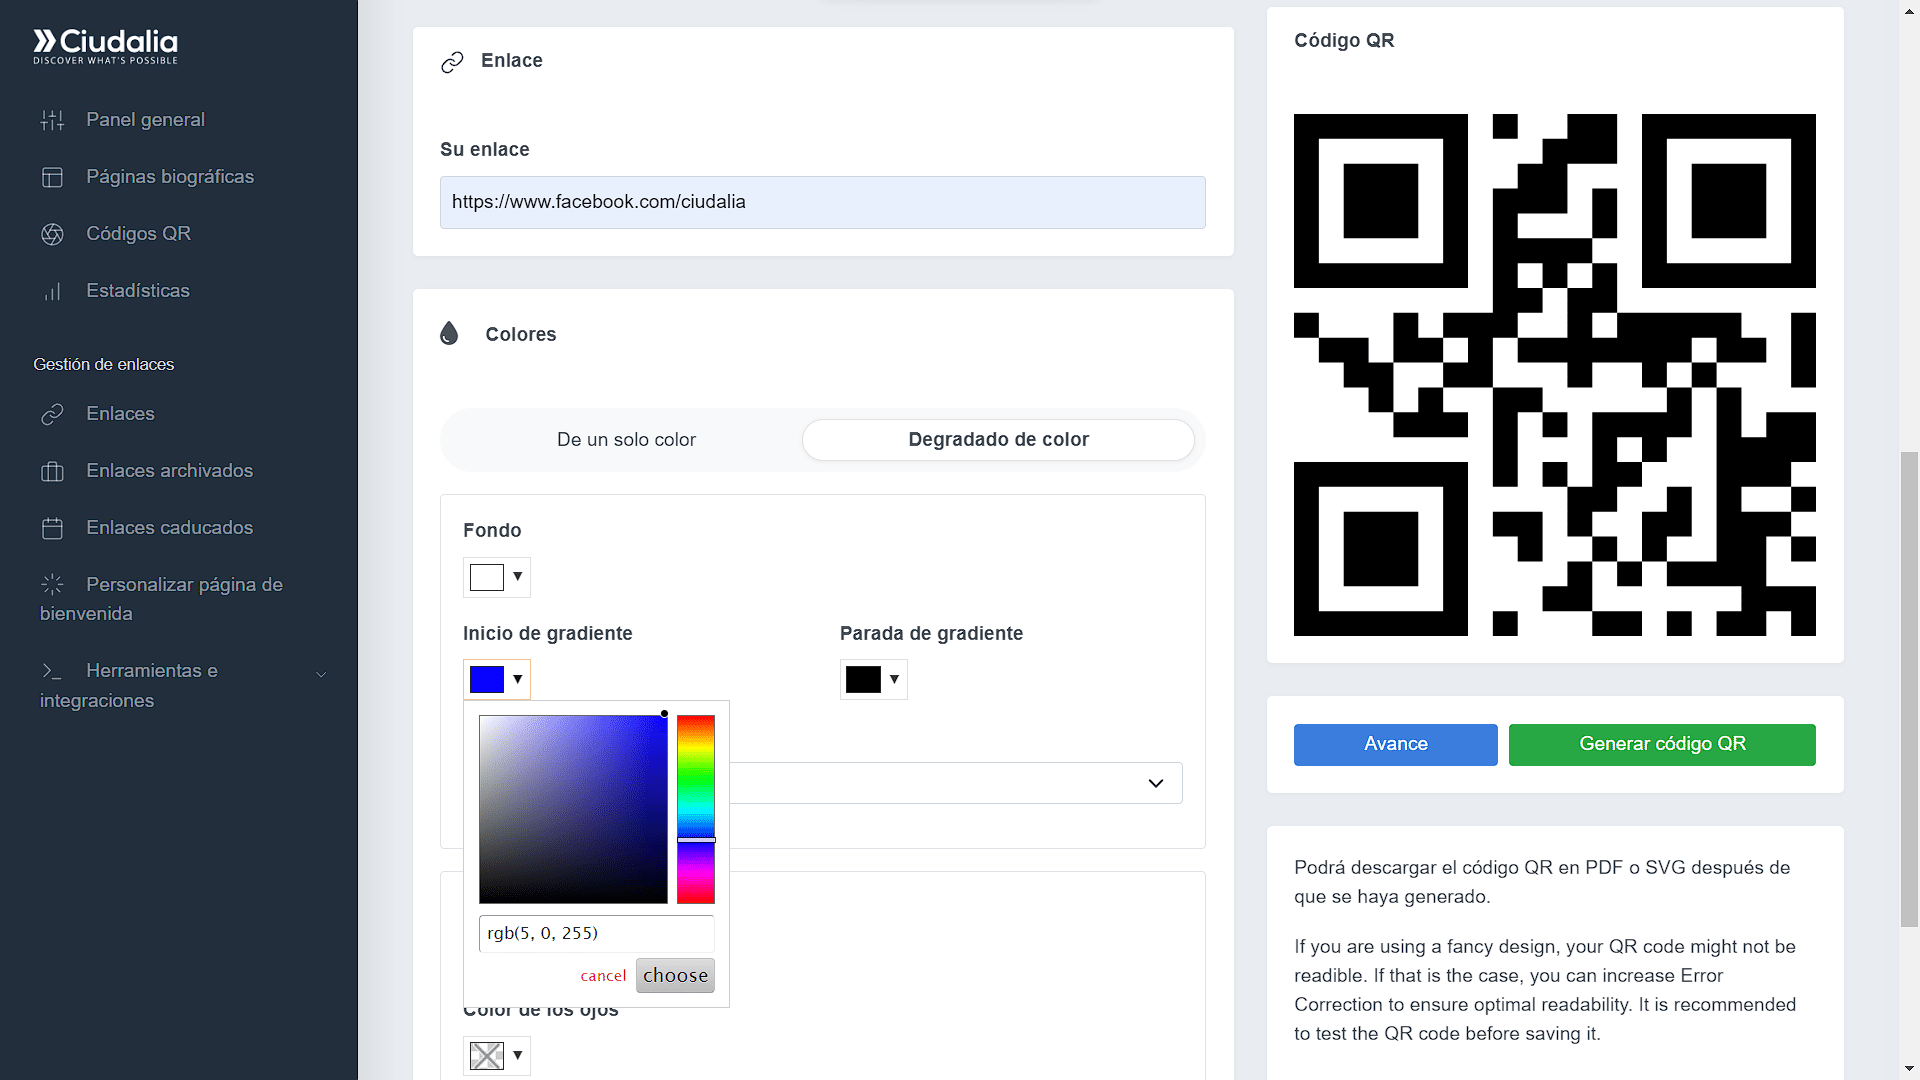Click the Estadísticas bar chart icon

[x=52, y=291]
